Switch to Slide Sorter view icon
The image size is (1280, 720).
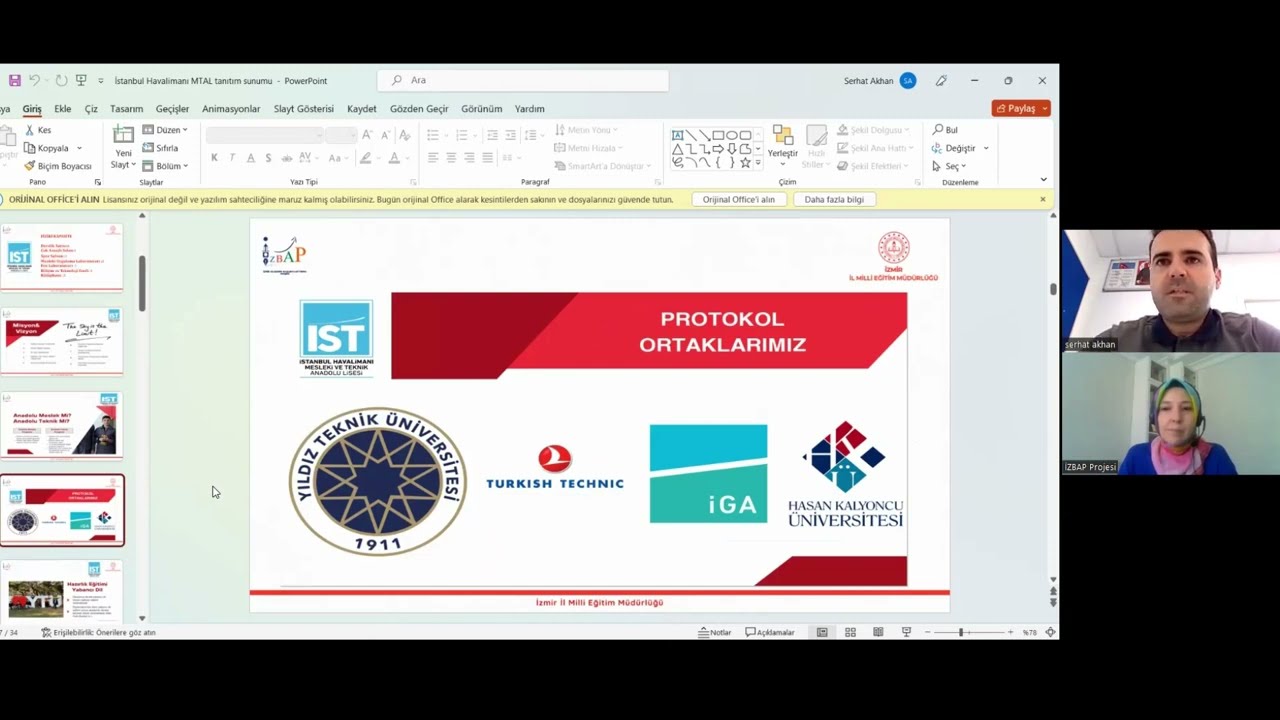[850, 632]
